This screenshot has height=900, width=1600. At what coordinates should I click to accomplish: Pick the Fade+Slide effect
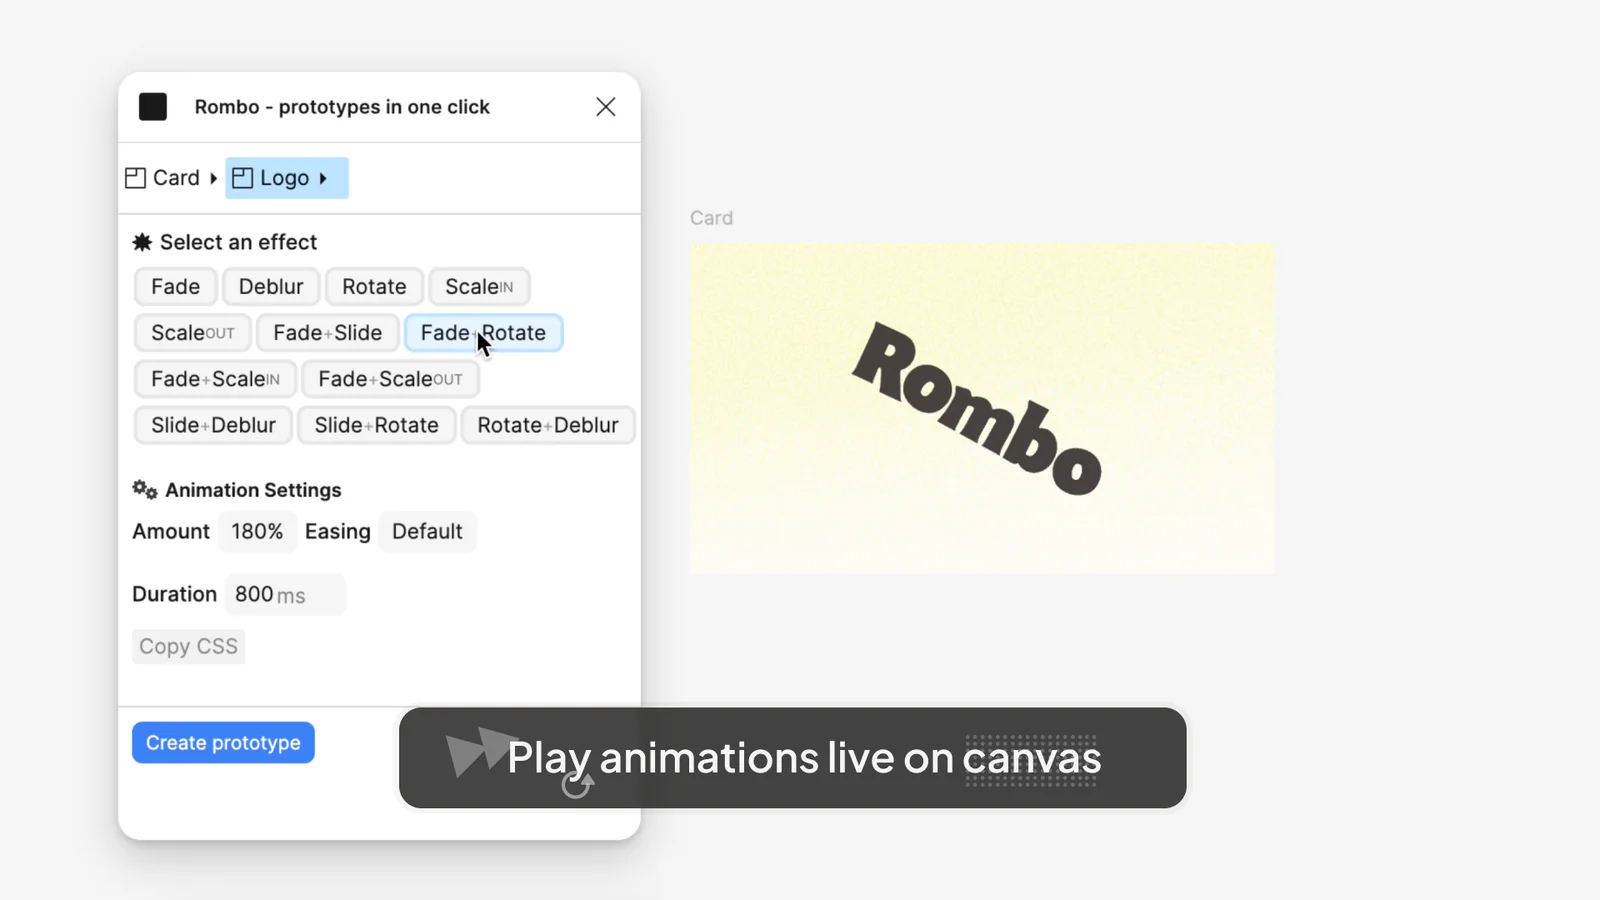tap(328, 333)
